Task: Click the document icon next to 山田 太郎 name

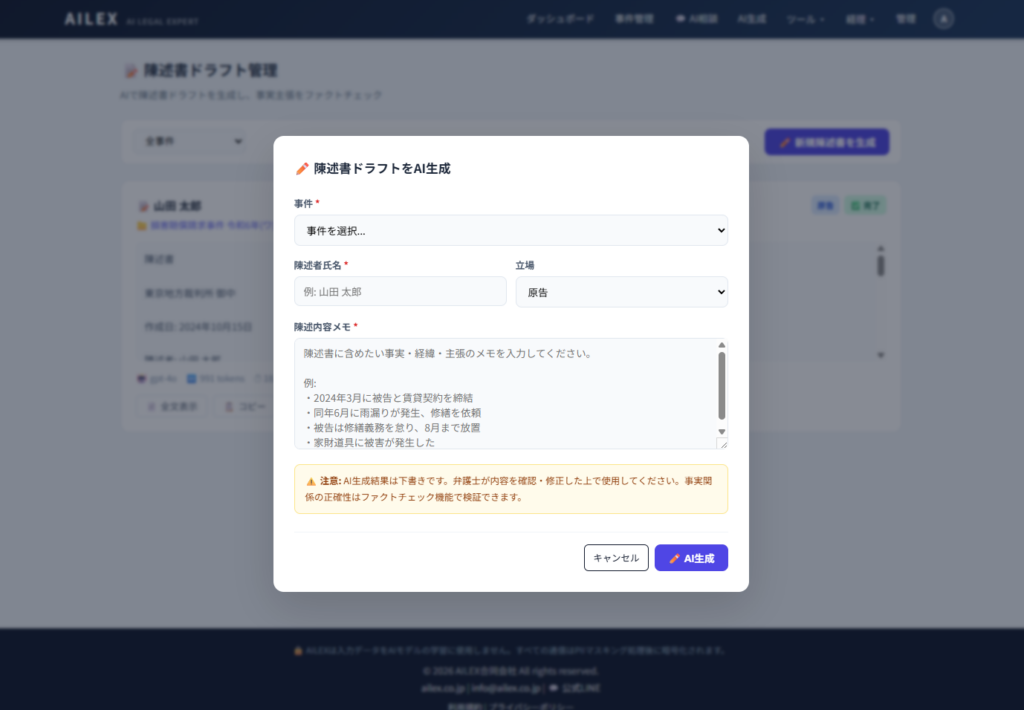Action: pyautogui.click(x=143, y=205)
